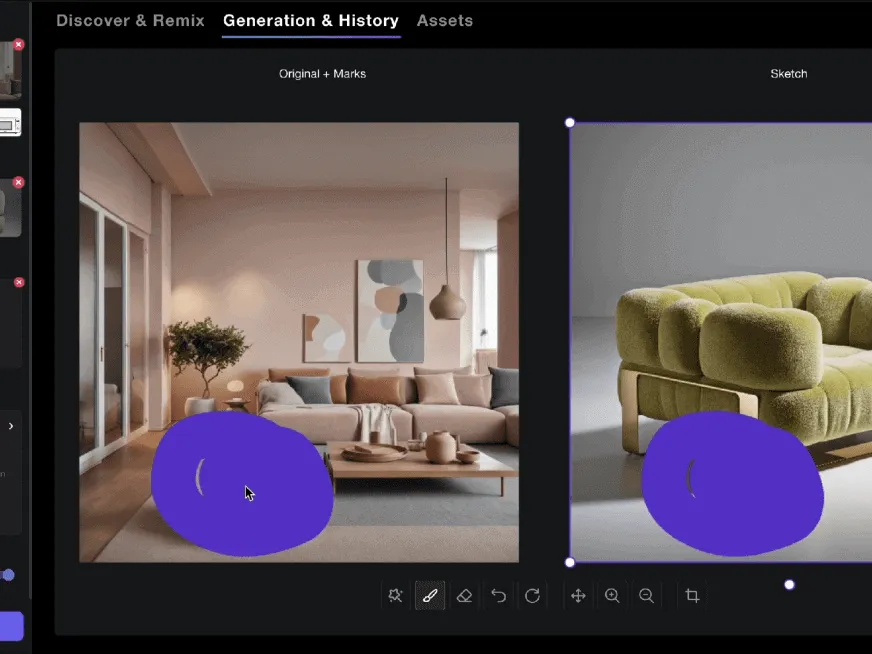Switch to the Eraser tool
The width and height of the screenshot is (872, 654).
pos(464,596)
